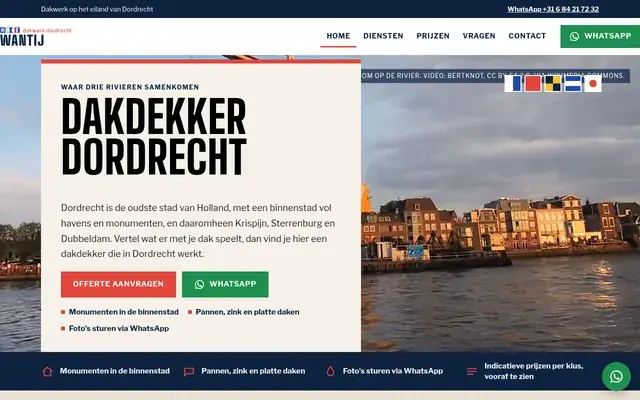This screenshot has width=640, height=400.
Task: Click the speech bubble icon beside Pannen, zink
Action: click(189, 371)
